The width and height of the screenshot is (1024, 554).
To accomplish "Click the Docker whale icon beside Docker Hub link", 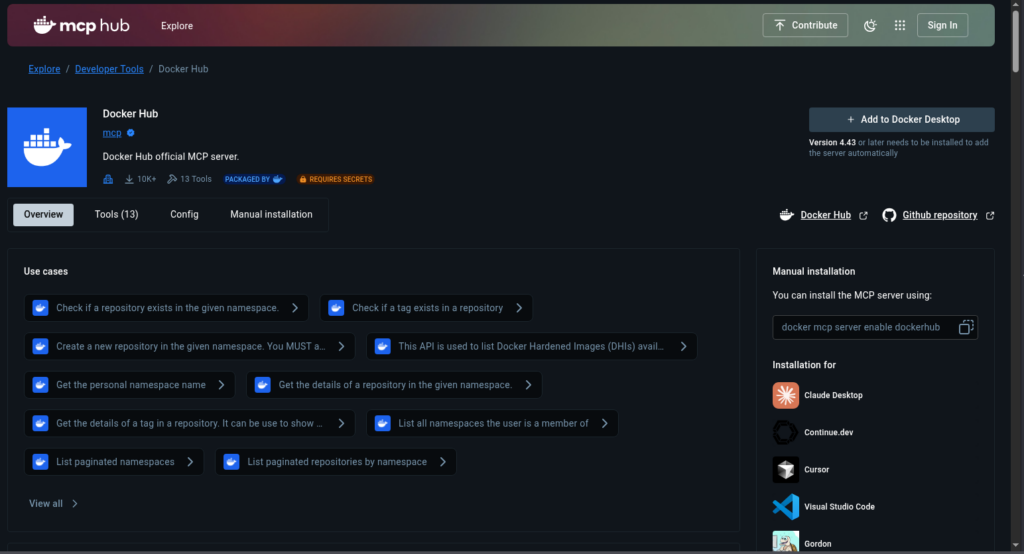I will pyautogui.click(x=786, y=215).
